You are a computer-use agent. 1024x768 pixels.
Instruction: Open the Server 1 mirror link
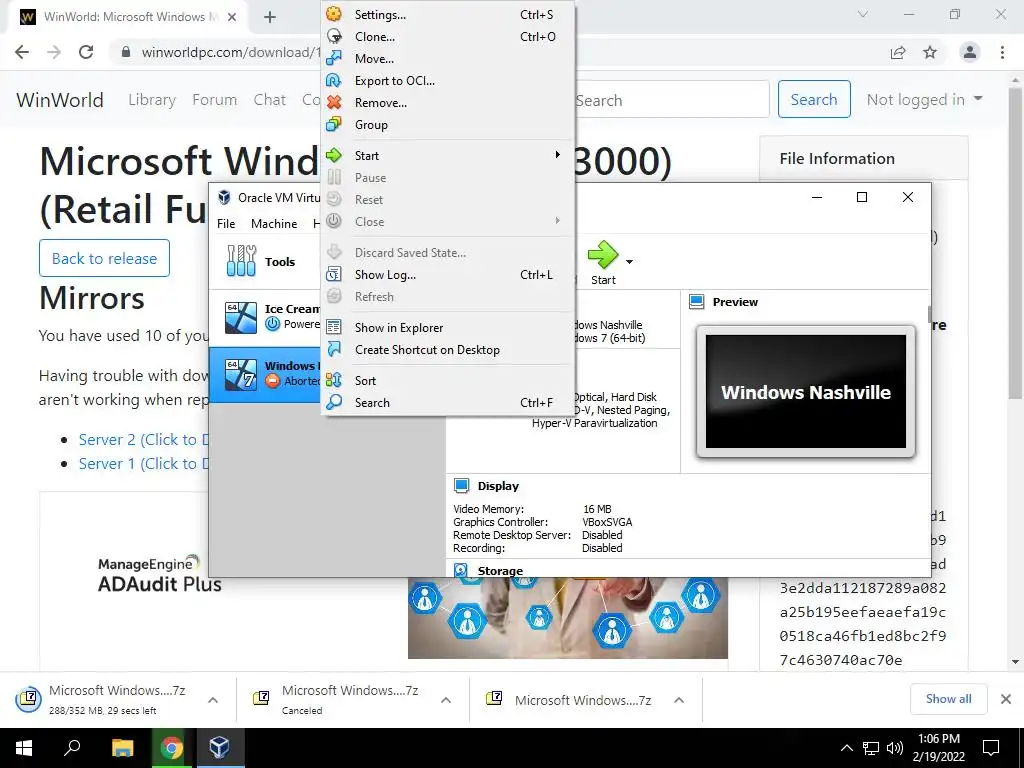pyautogui.click(x=144, y=464)
